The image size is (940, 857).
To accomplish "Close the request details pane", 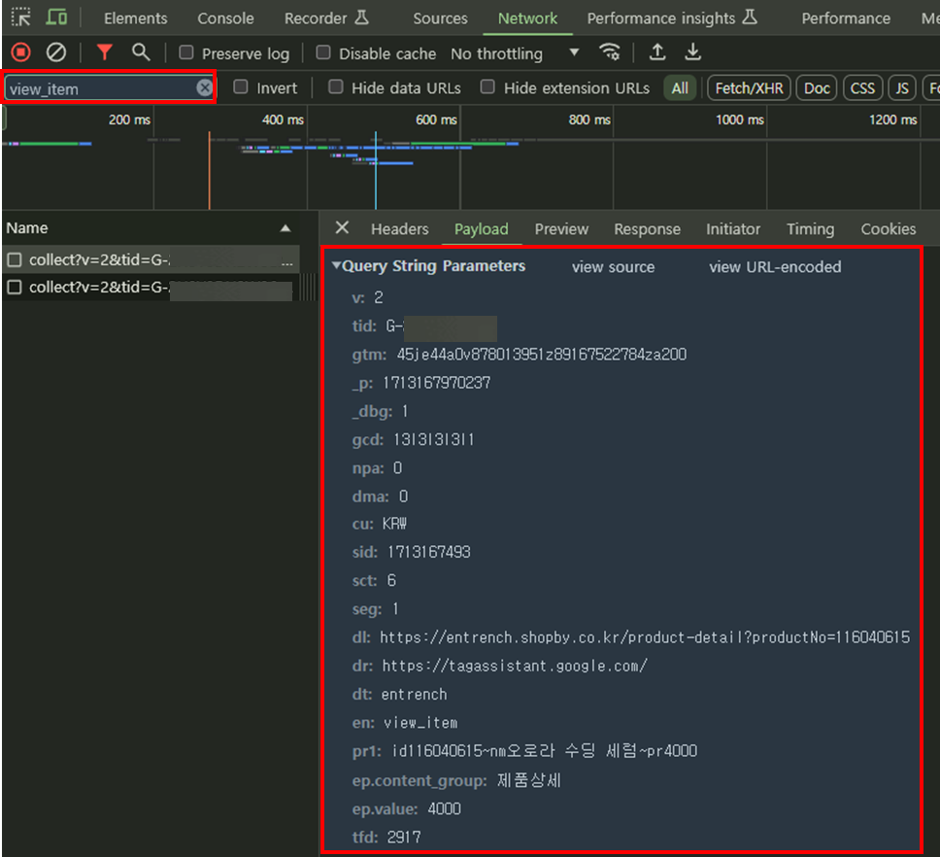I will click(342, 228).
